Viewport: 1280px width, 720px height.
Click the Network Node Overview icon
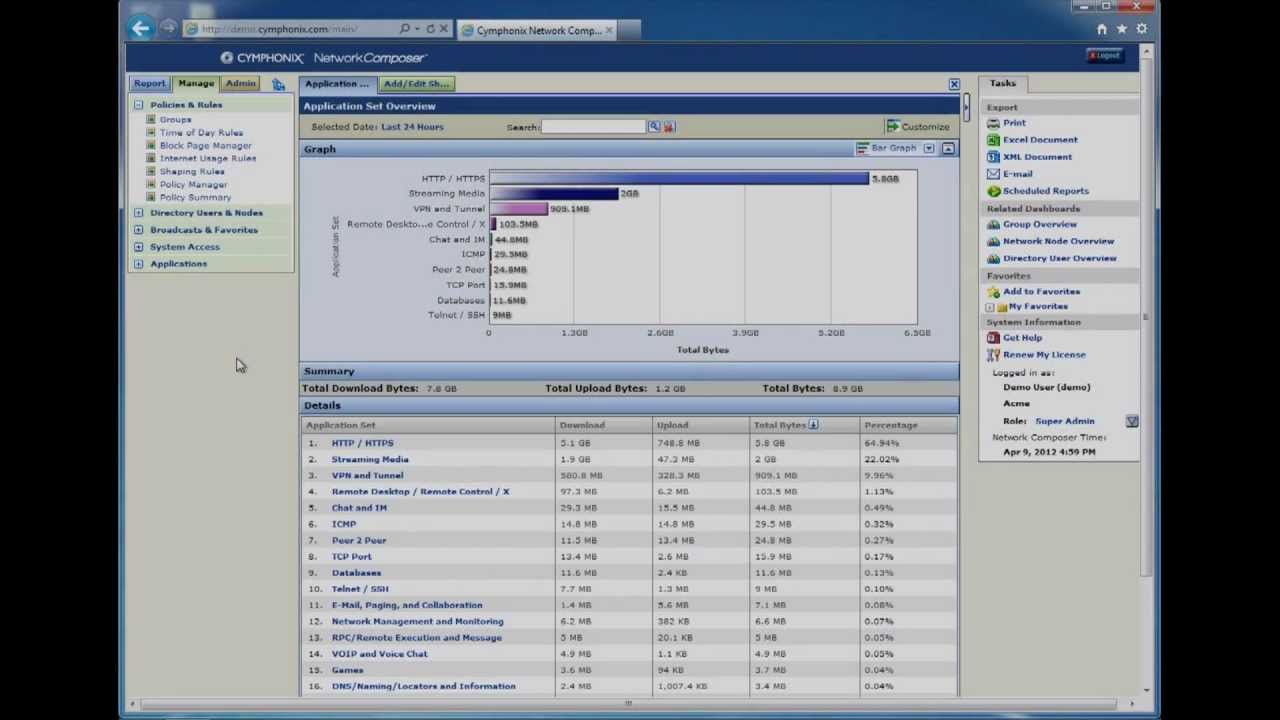click(x=993, y=241)
